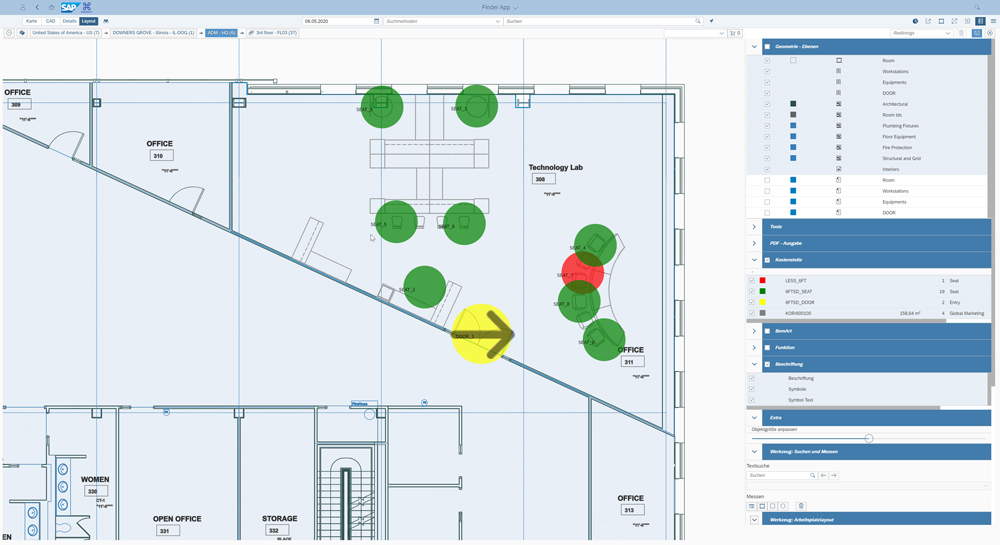The height and width of the screenshot is (545, 1000).
Task: Go back using the header back arrow
Action: tap(37, 7)
